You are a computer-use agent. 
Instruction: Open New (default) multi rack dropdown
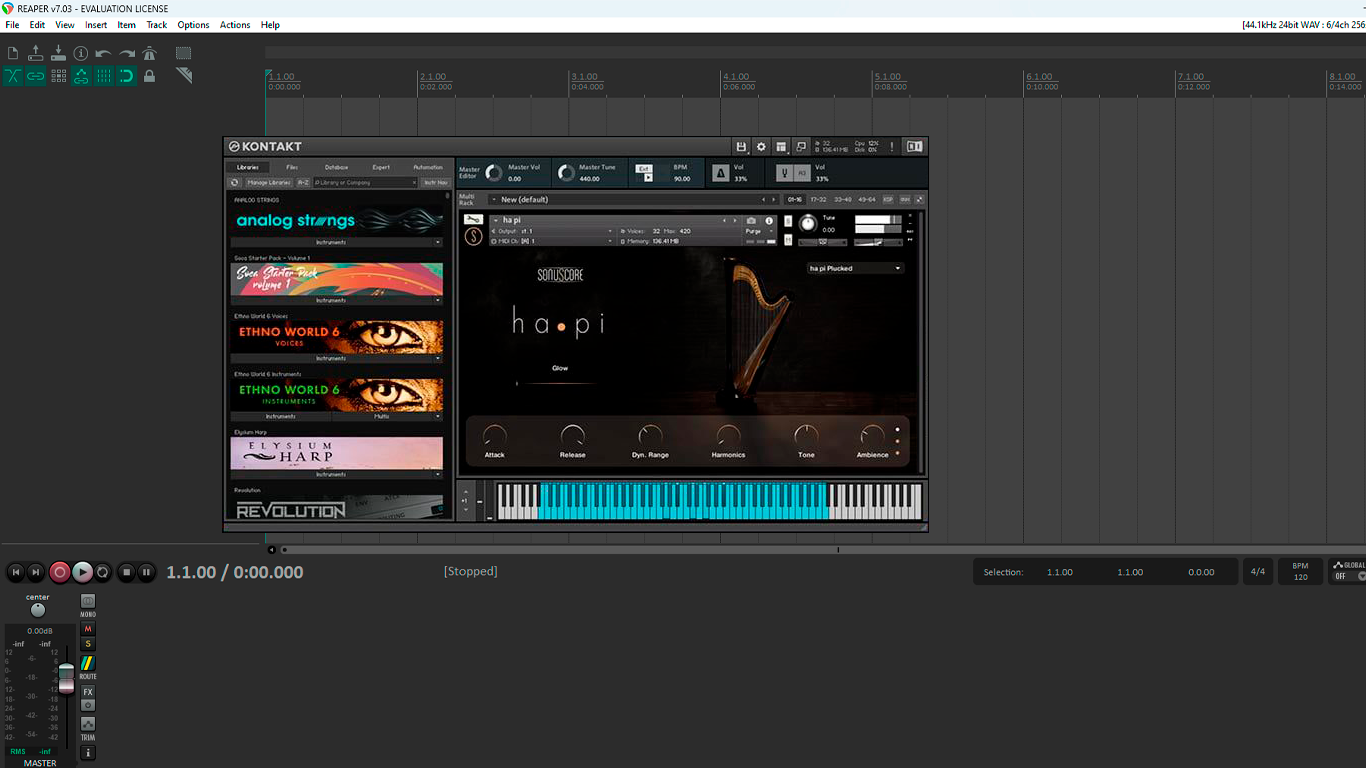pos(635,199)
